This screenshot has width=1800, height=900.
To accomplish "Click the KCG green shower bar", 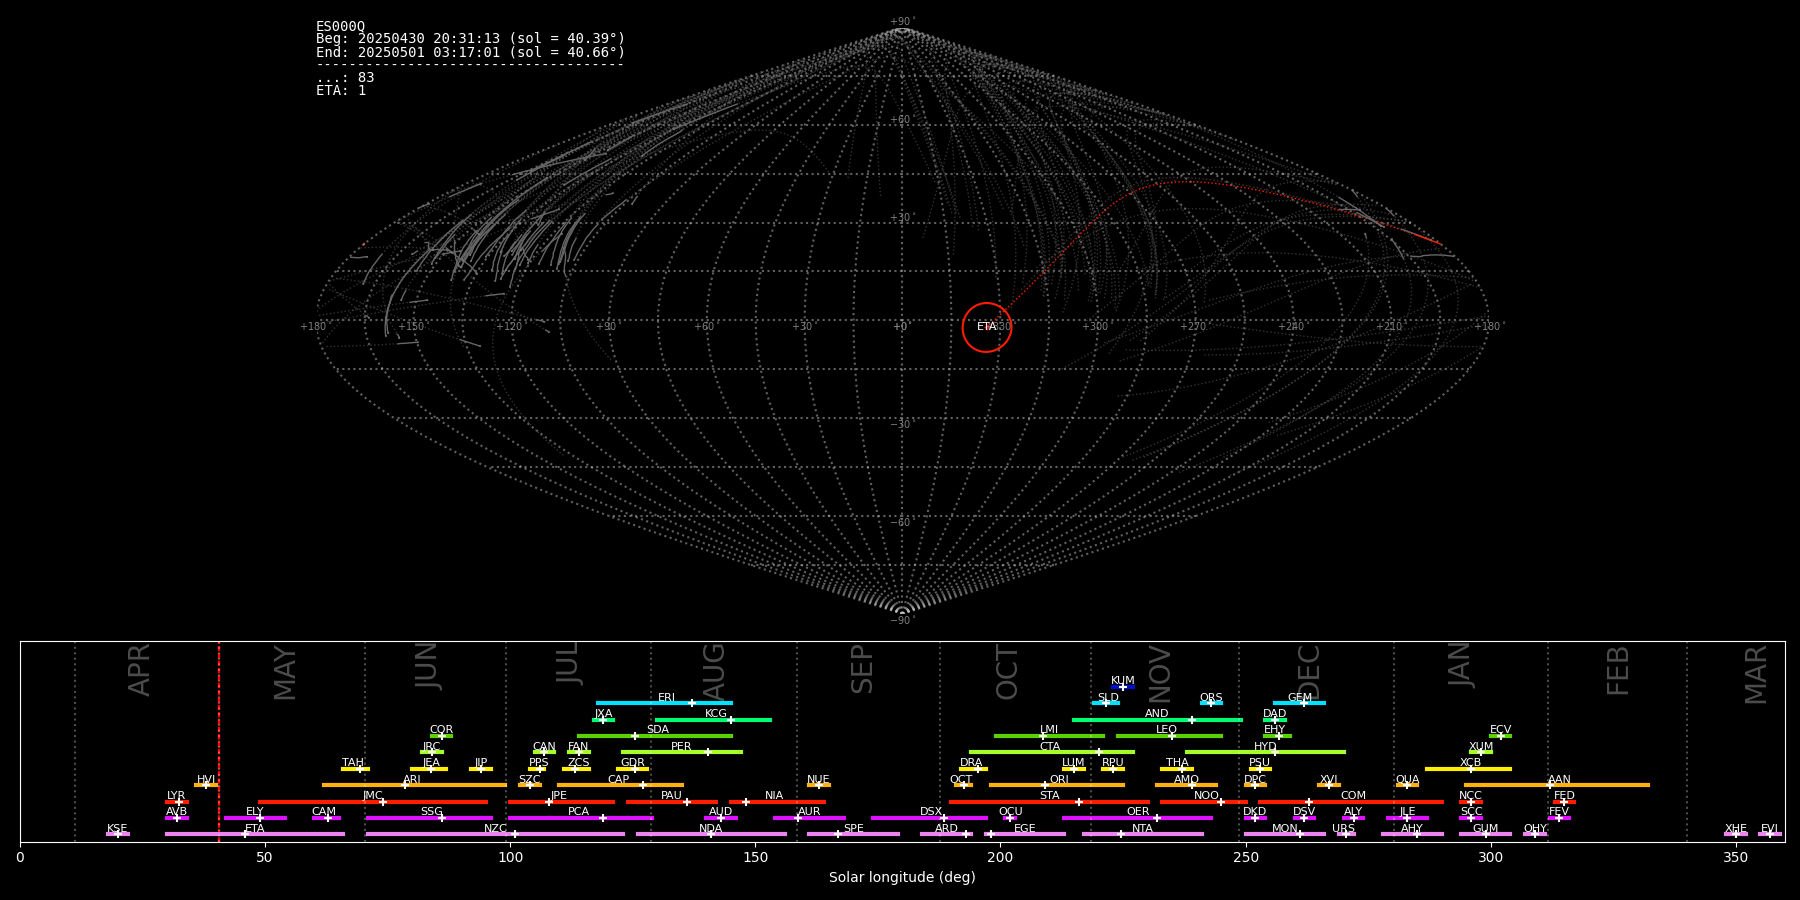I will [x=713, y=719].
